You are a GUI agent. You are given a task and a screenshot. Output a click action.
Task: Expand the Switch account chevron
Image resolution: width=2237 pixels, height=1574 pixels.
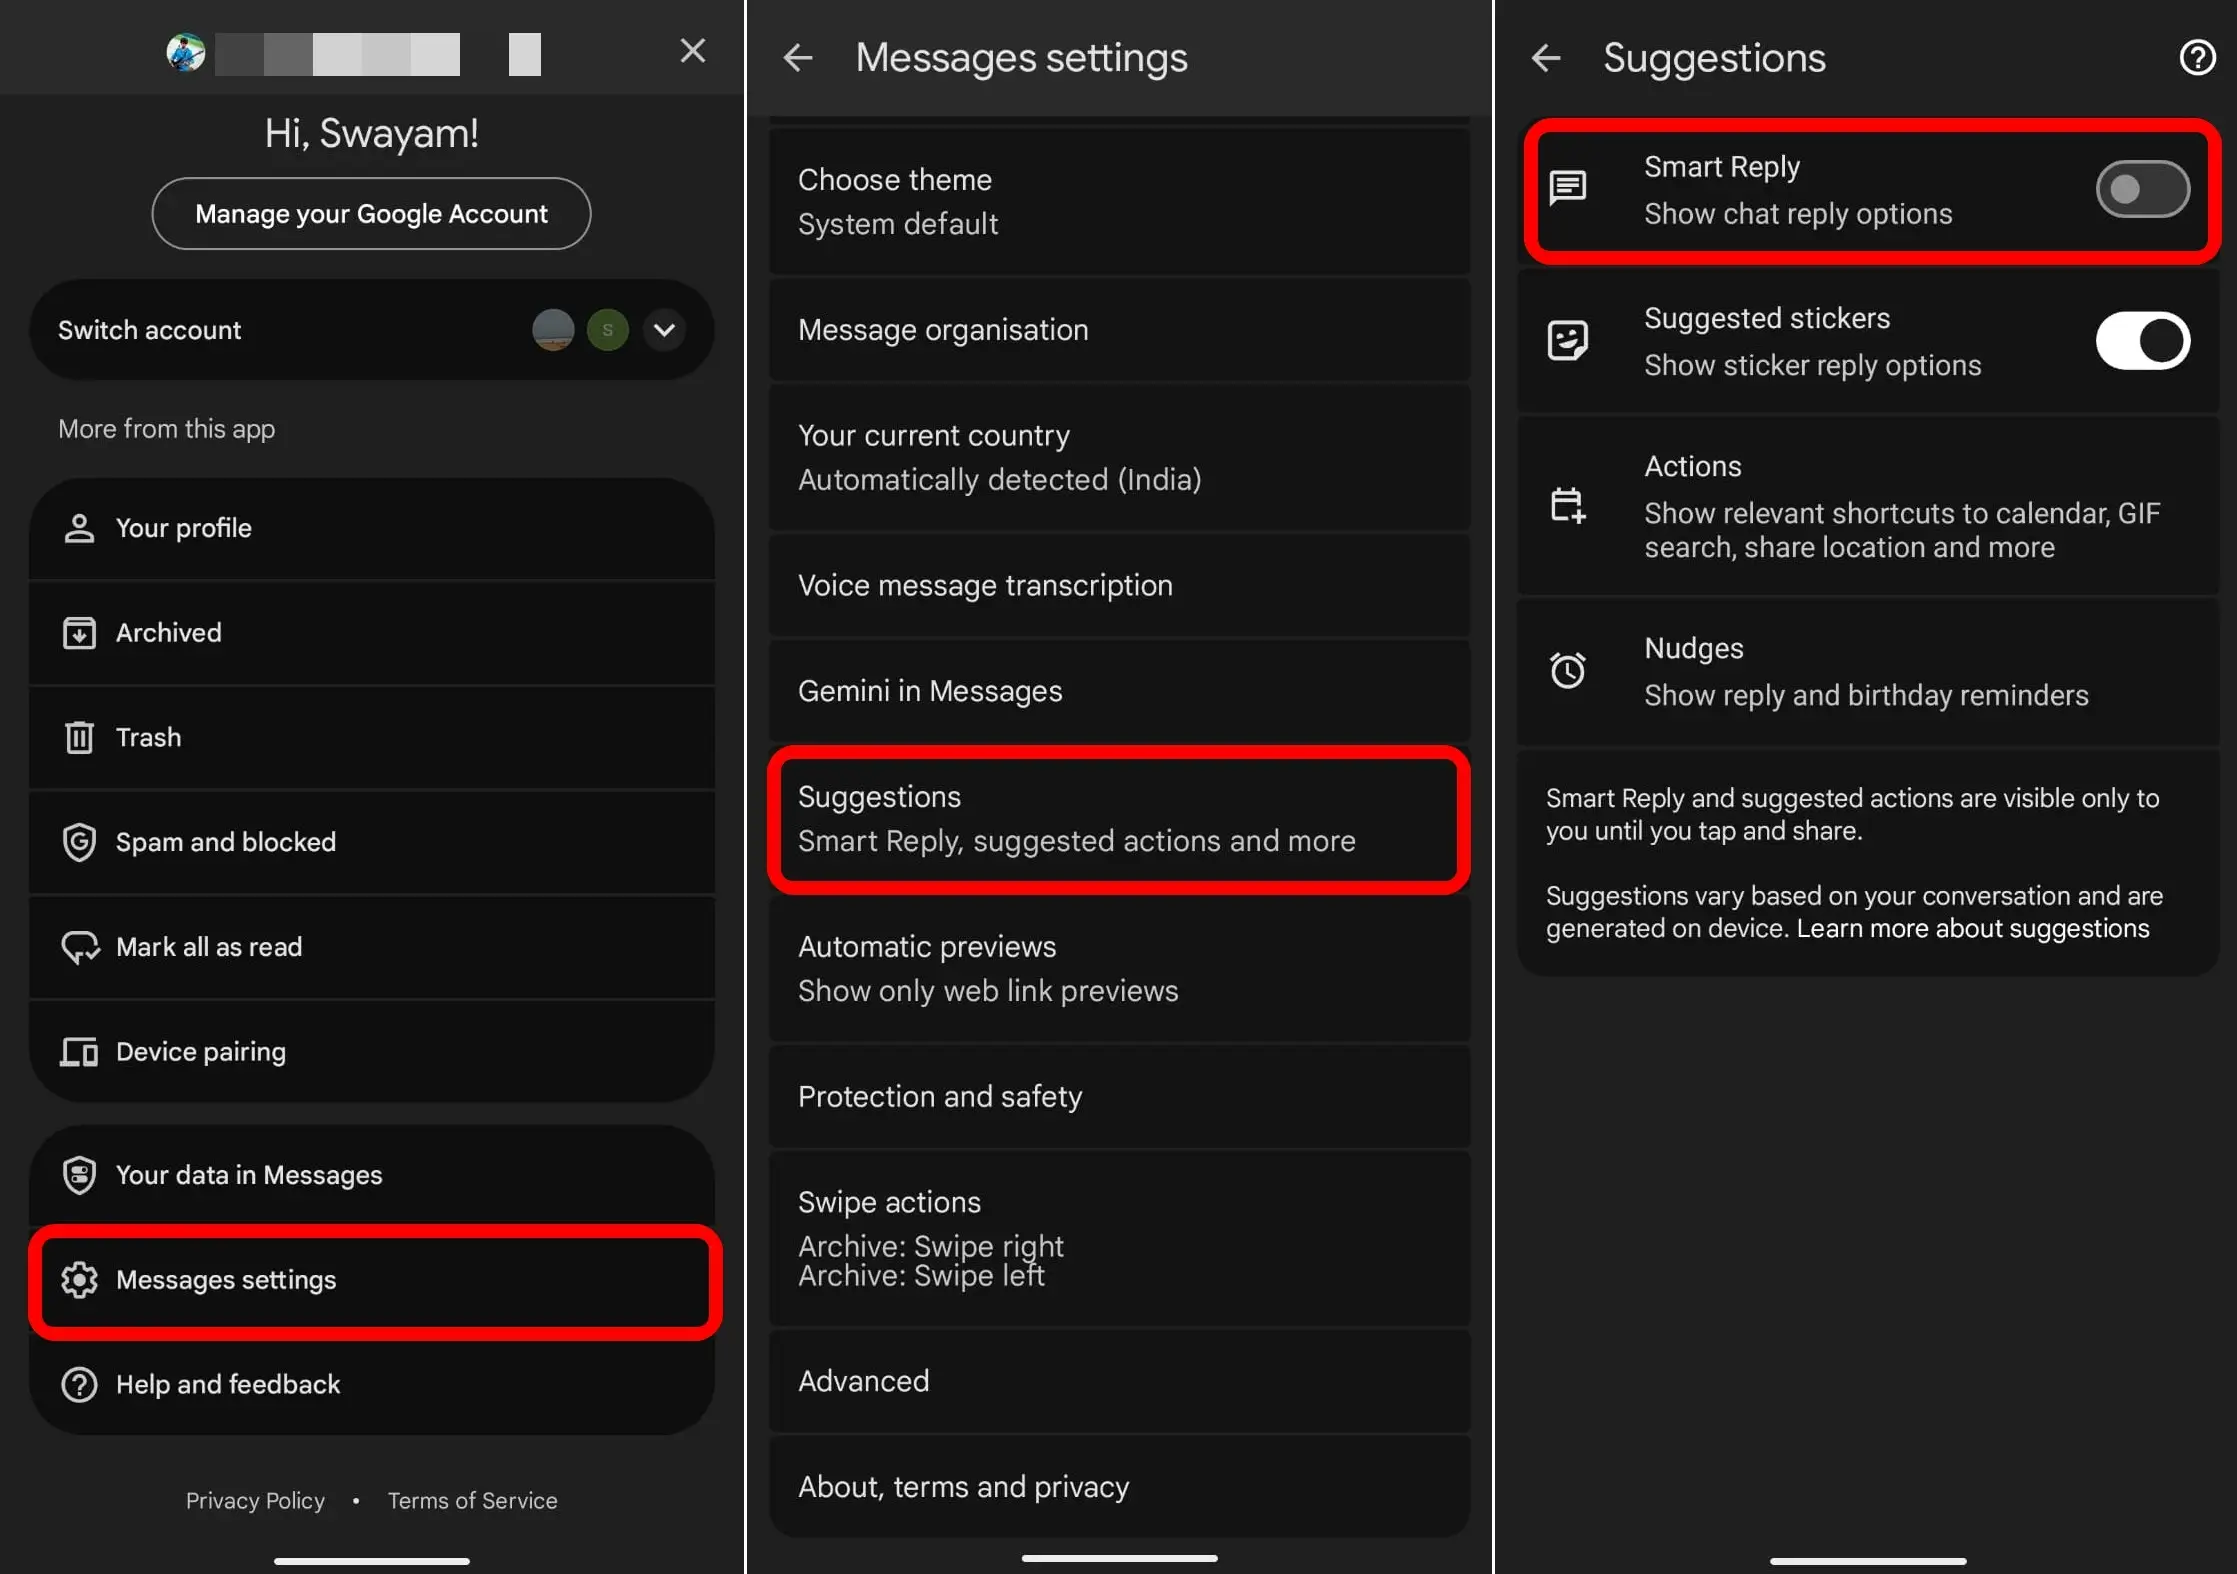point(663,330)
